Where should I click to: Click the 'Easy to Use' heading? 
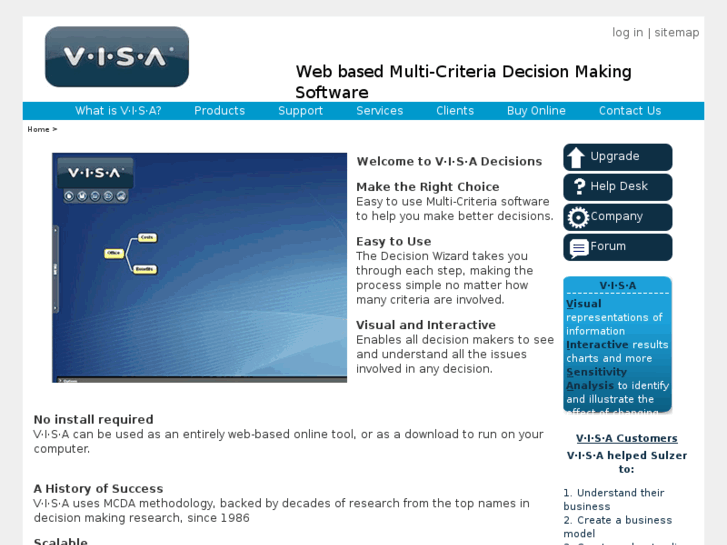[394, 242]
